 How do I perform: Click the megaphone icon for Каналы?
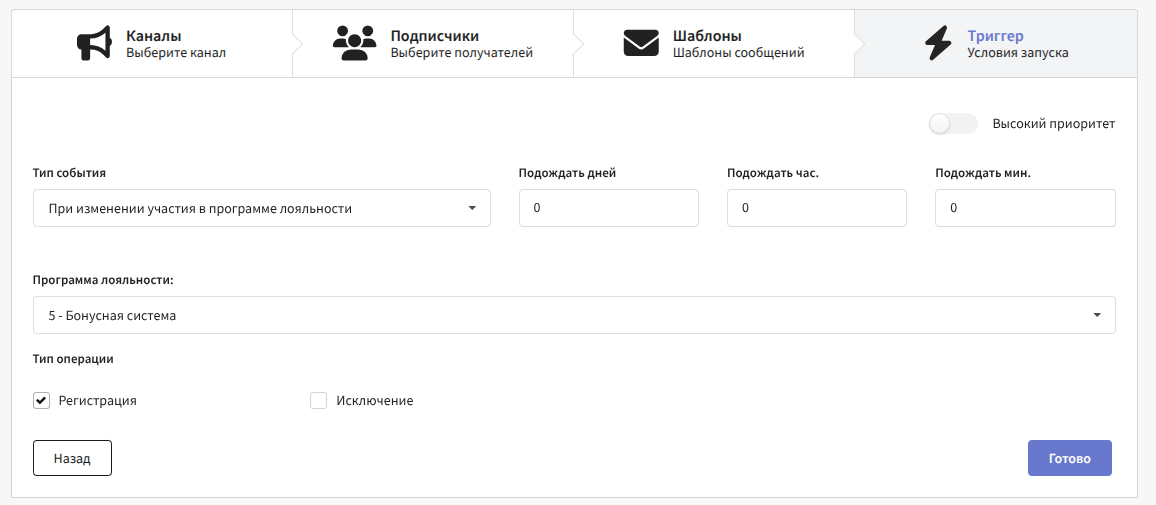click(94, 44)
